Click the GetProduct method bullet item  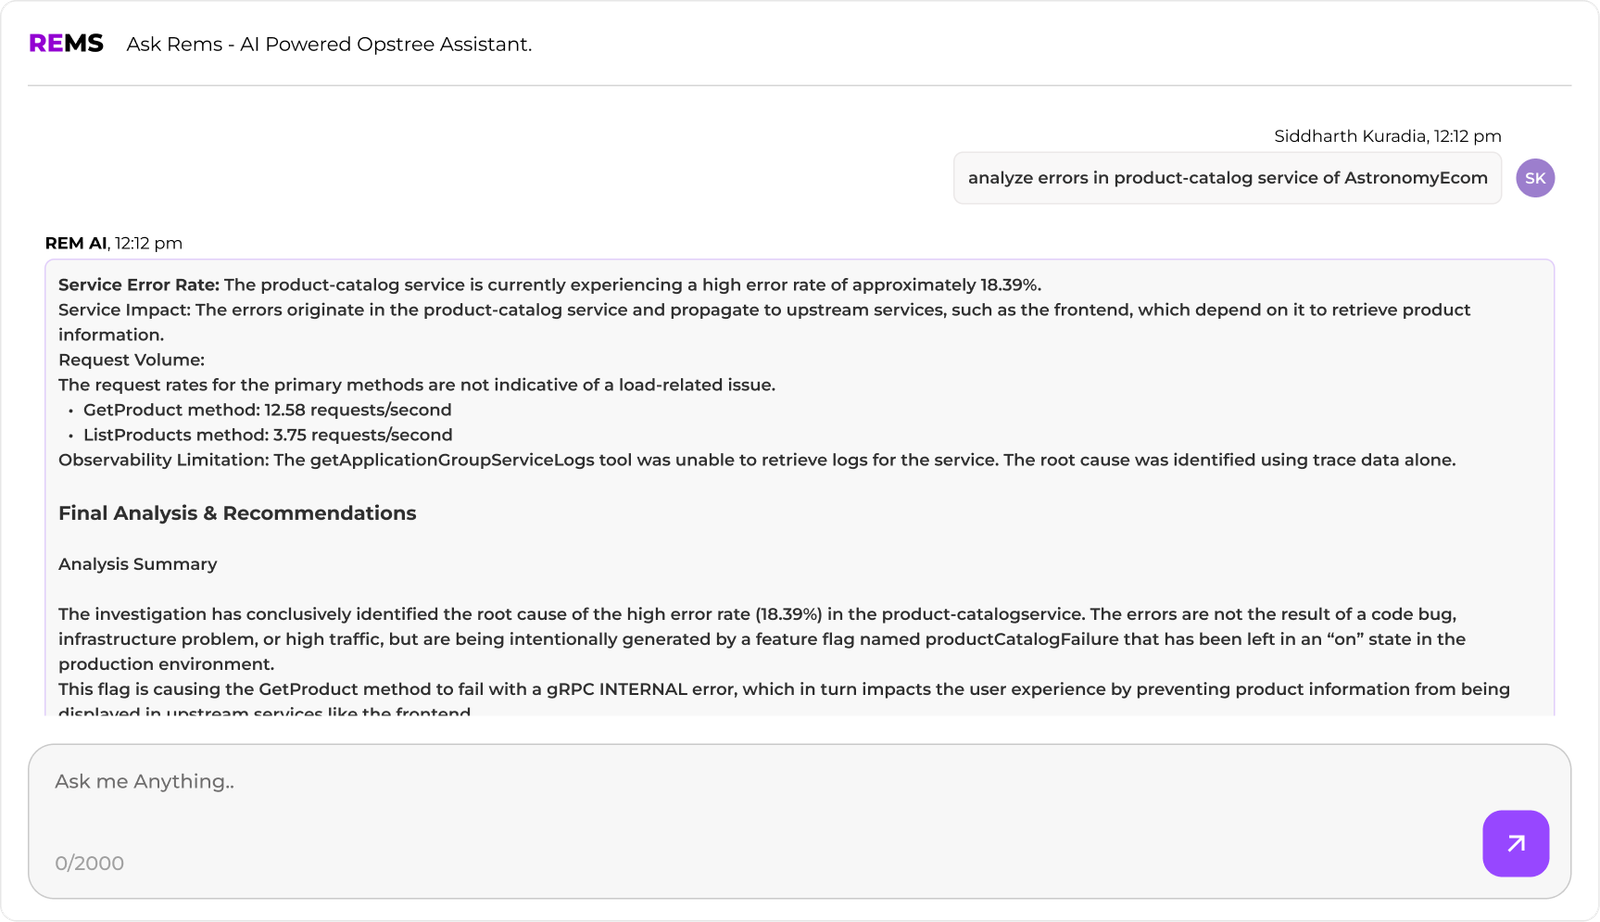[x=267, y=410]
